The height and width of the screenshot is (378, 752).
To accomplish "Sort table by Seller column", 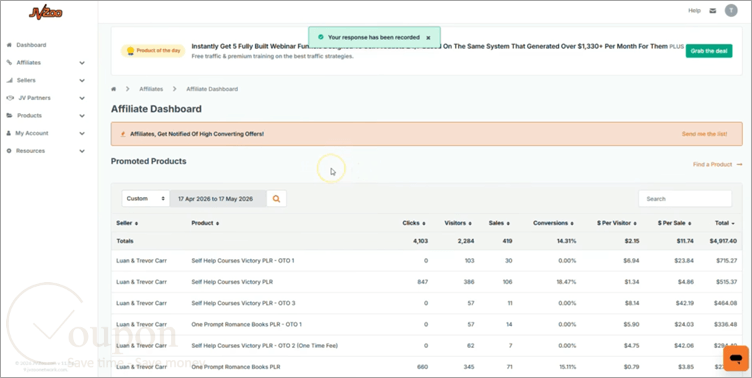I will tap(127, 223).
